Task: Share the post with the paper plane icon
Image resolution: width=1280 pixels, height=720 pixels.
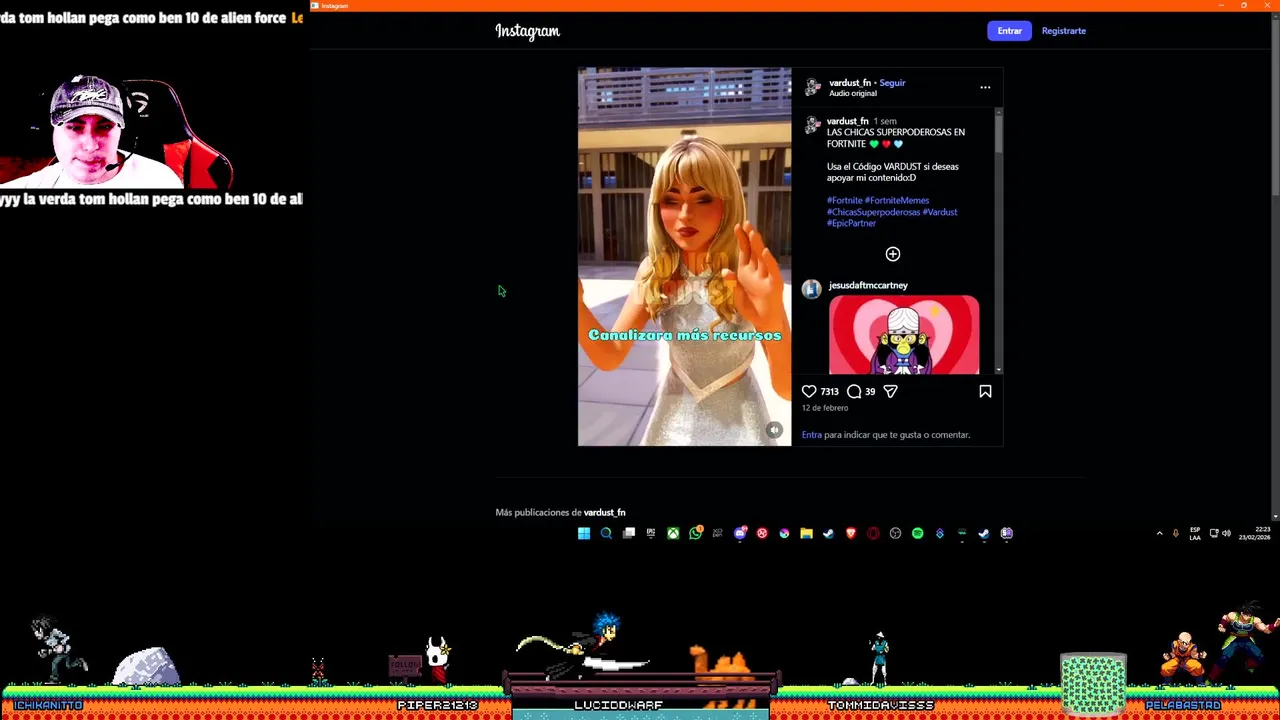Action: 890,391
